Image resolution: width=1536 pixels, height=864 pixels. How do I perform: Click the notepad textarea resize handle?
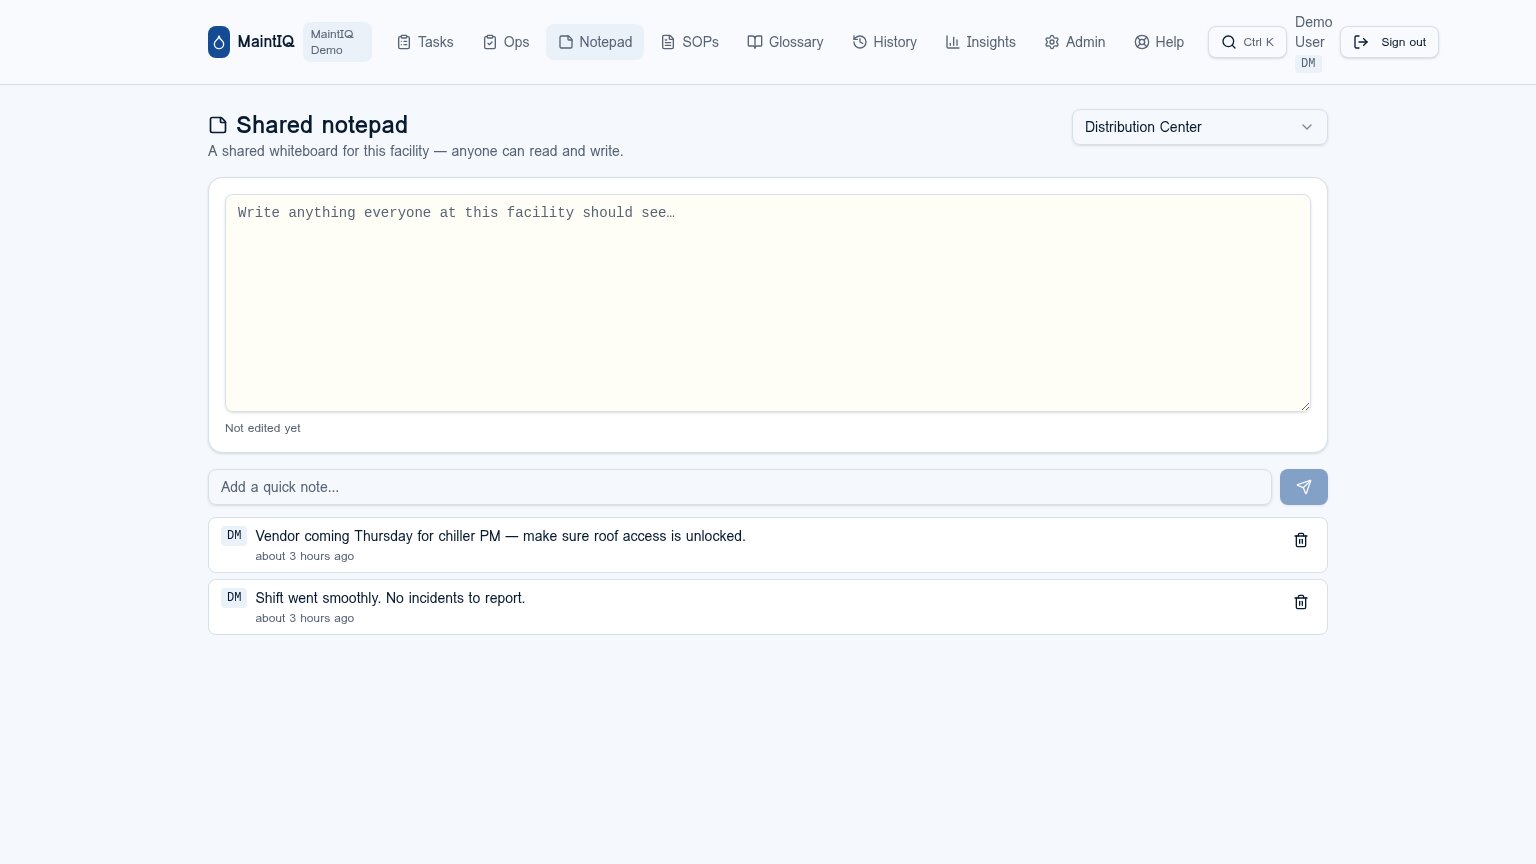pos(1304,405)
